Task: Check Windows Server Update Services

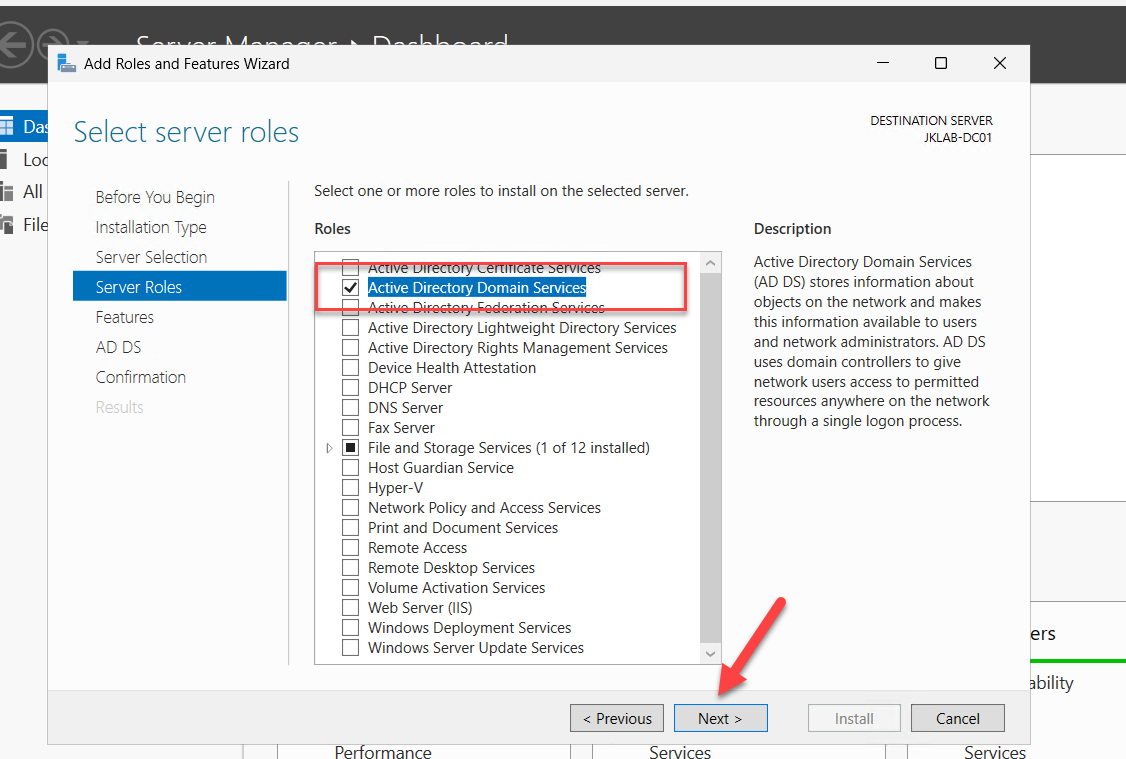Action: [350, 648]
